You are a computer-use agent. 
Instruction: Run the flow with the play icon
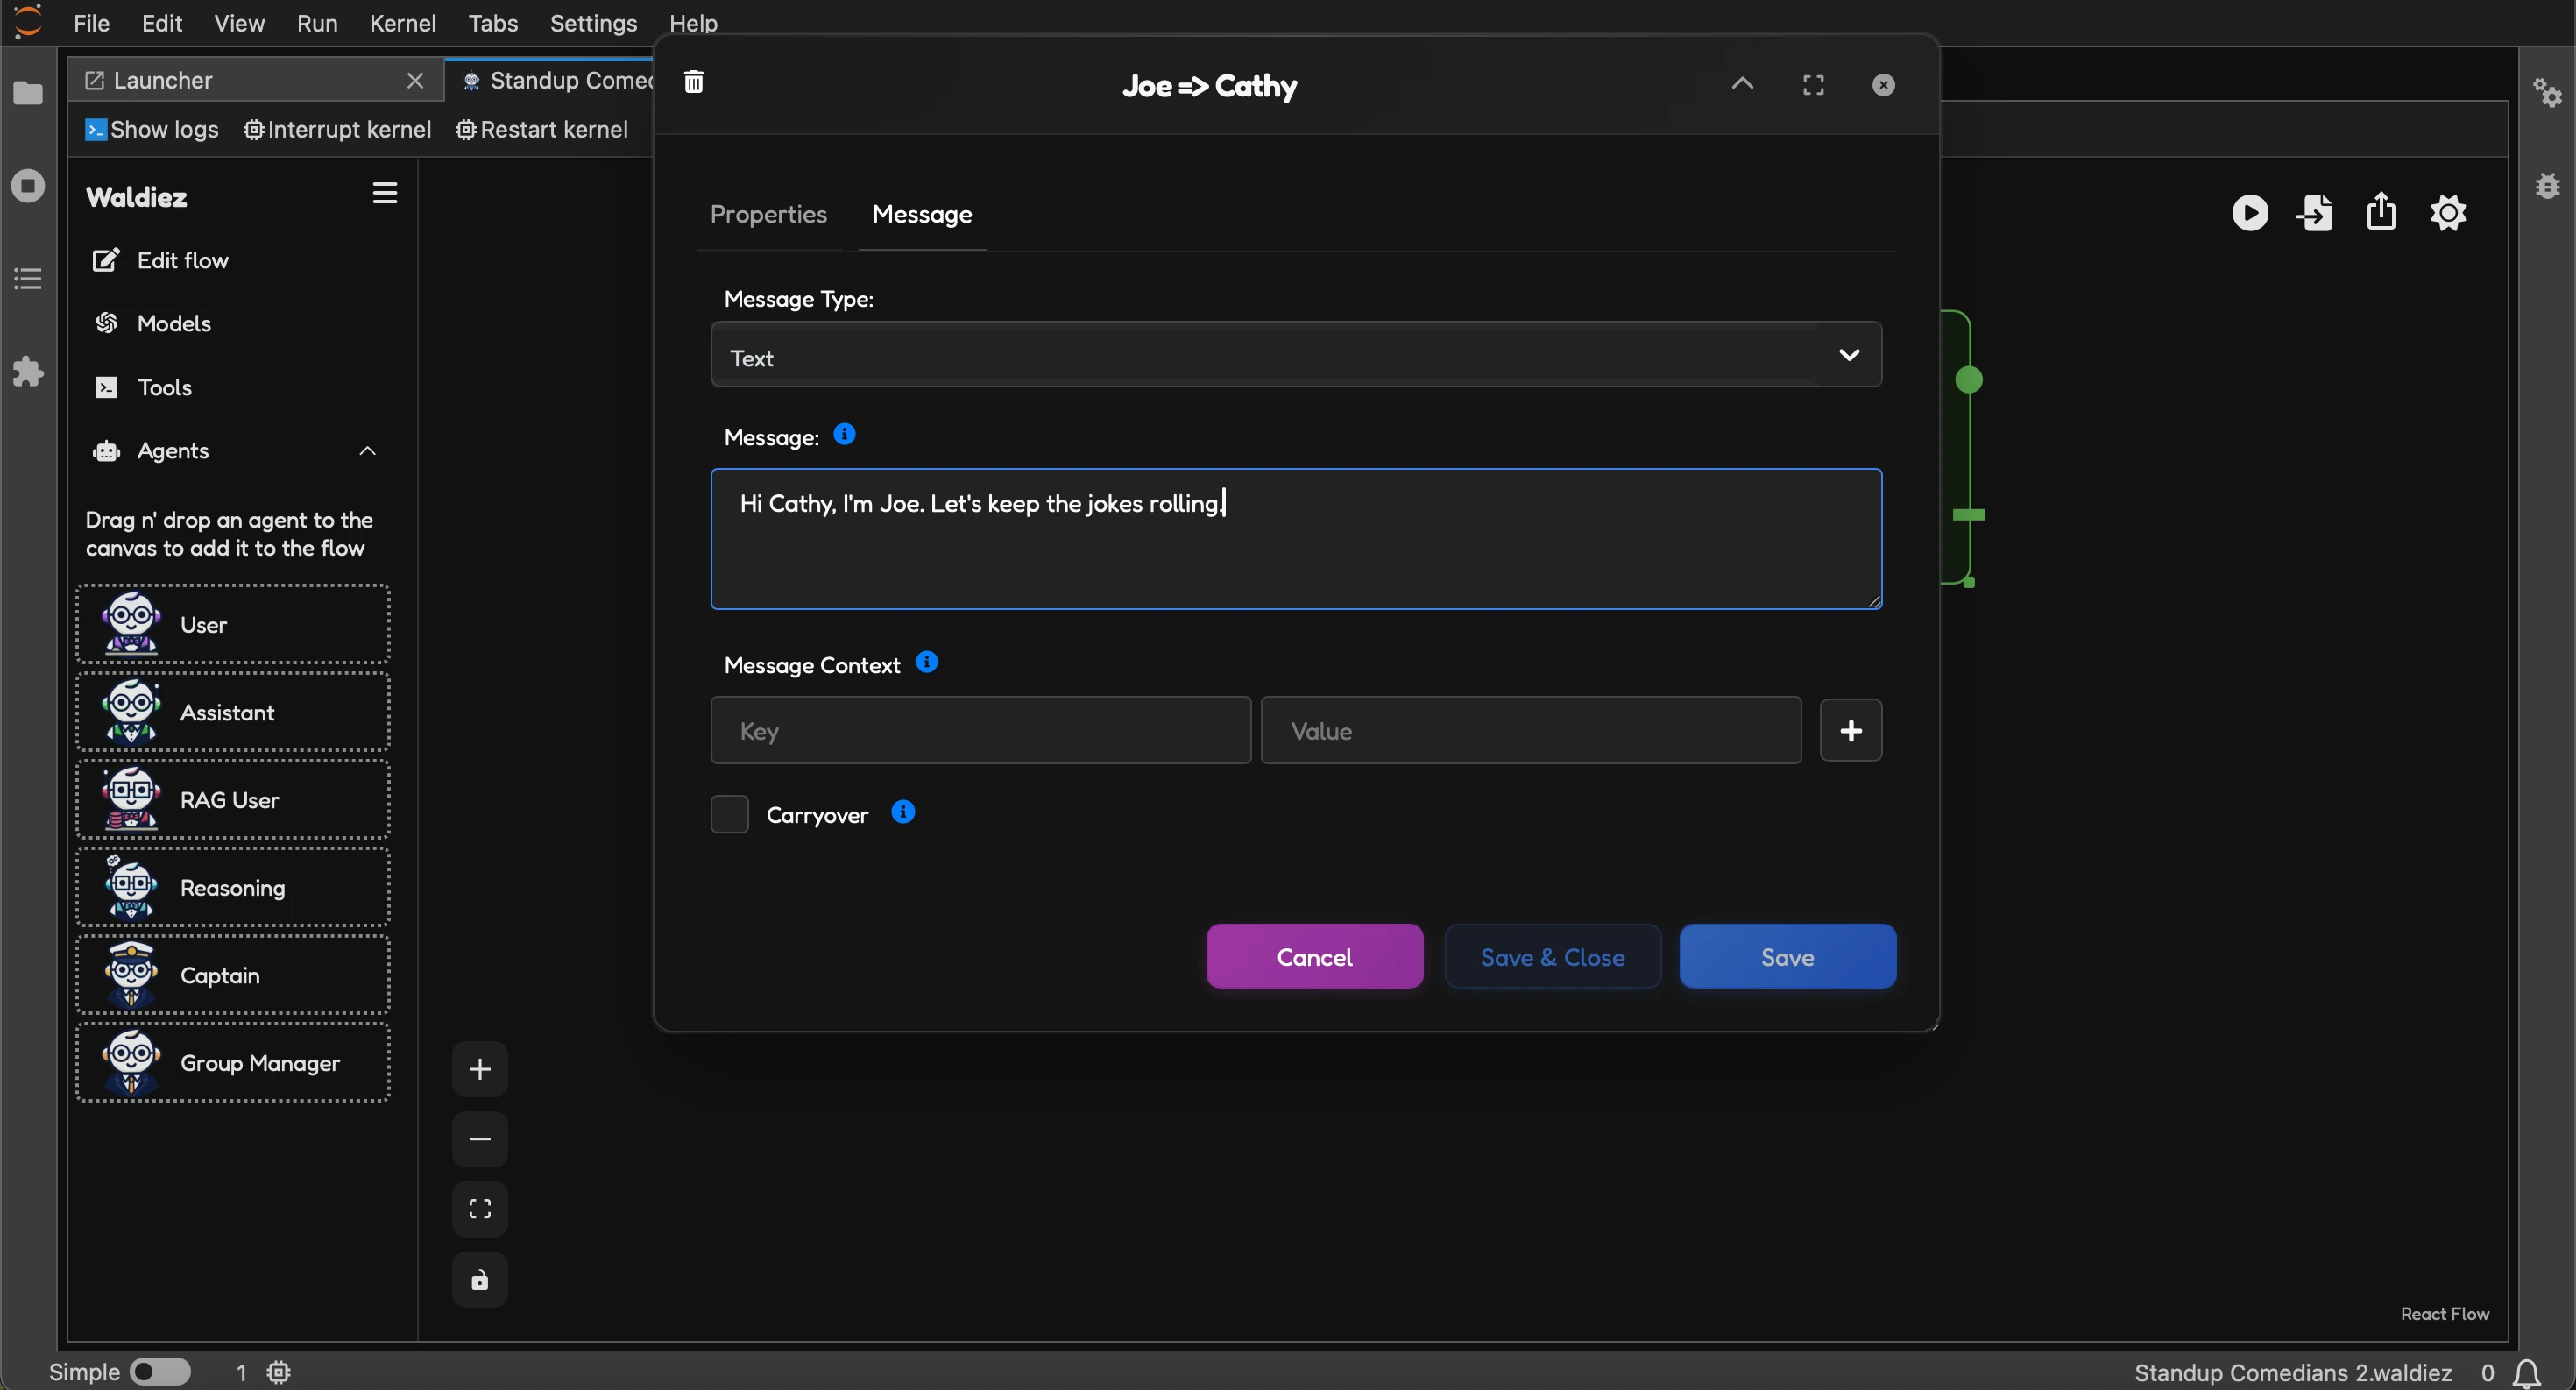click(2250, 212)
